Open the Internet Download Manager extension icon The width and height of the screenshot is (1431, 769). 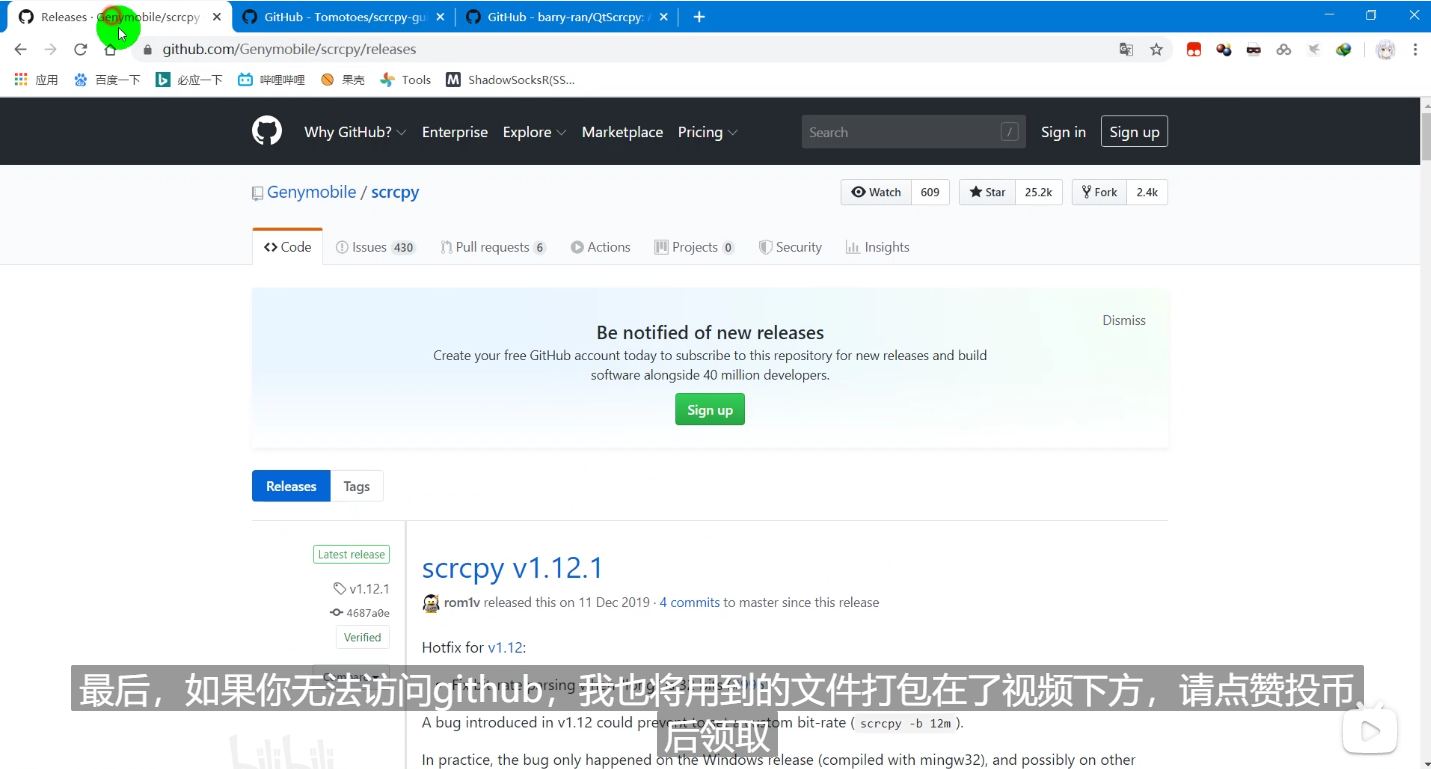pyautogui.click(x=1344, y=48)
